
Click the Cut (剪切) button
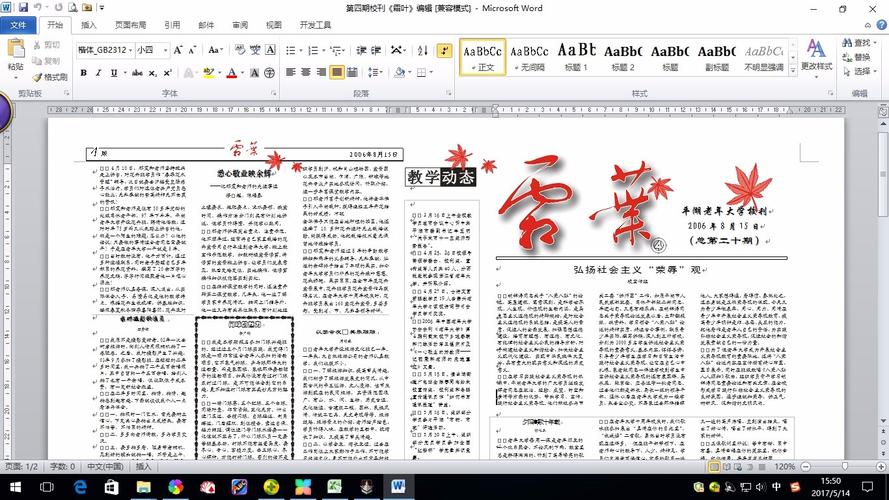pyautogui.click(x=46, y=45)
